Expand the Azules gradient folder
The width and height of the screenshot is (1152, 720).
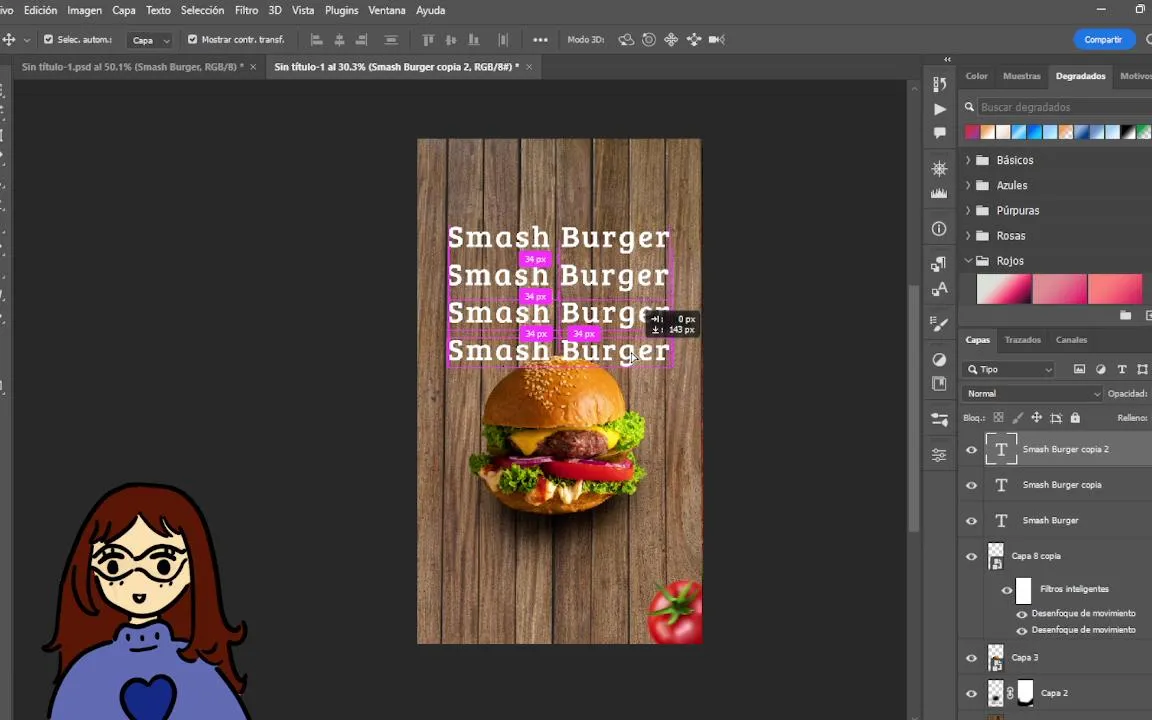[968, 185]
